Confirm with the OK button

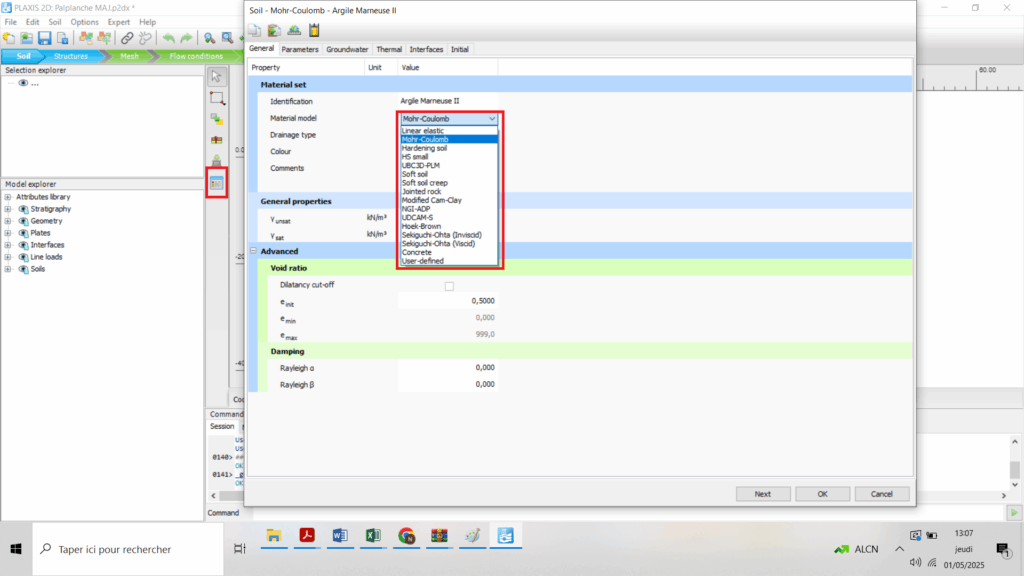point(822,494)
